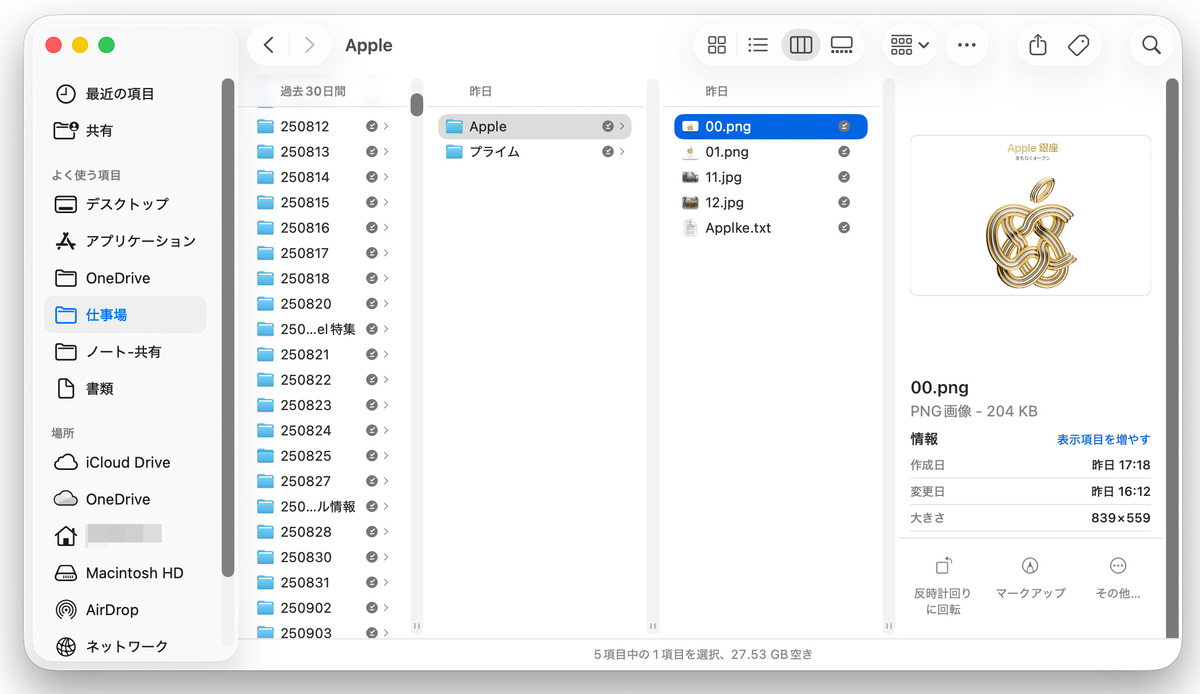Viewport: 1200px width, 694px height.
Task: Open AirDrop in the sidebar
Action: [125, 610]
